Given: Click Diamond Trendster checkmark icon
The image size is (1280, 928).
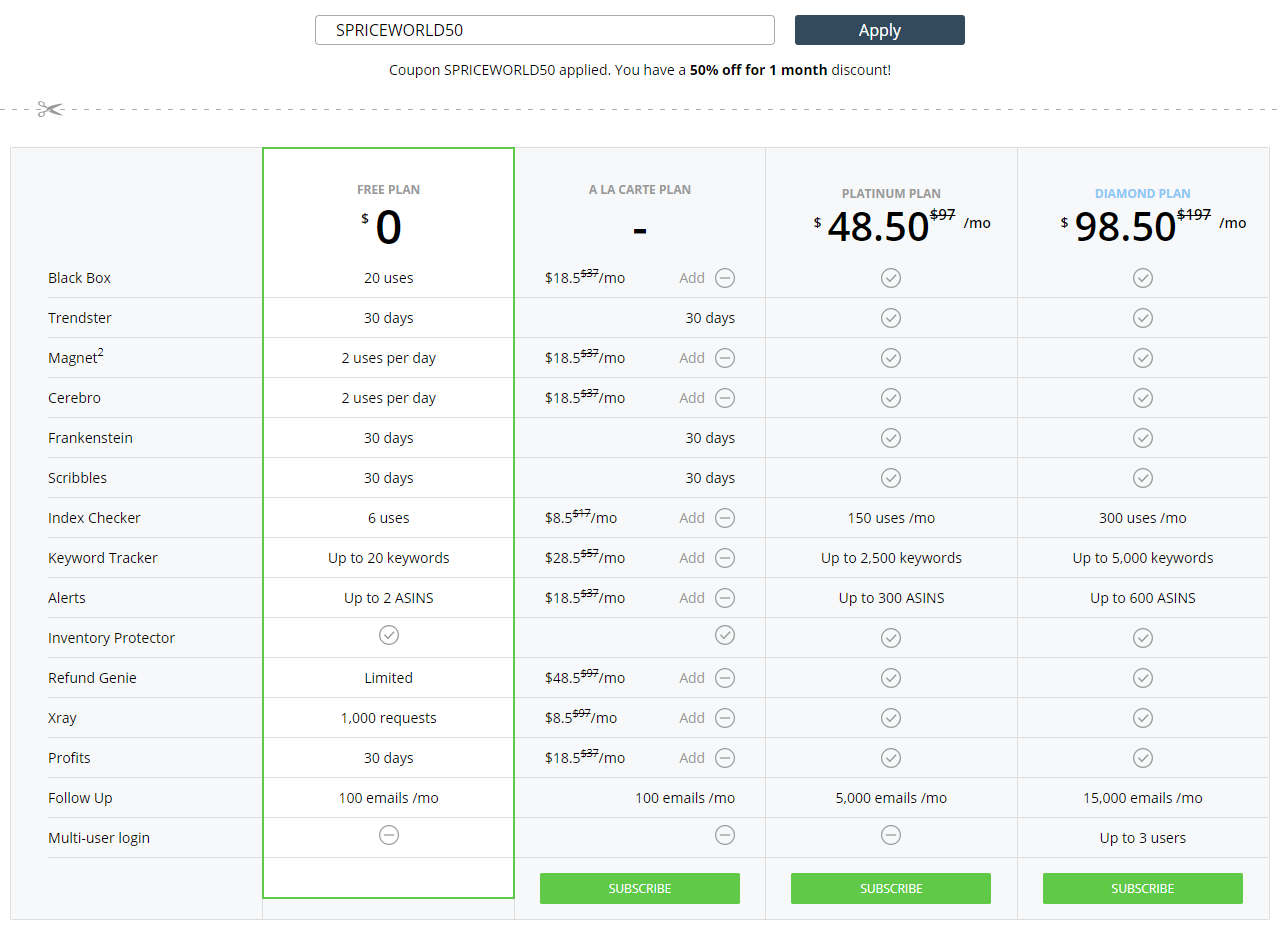Looking at the screenshot, I should pos(1143,318).
